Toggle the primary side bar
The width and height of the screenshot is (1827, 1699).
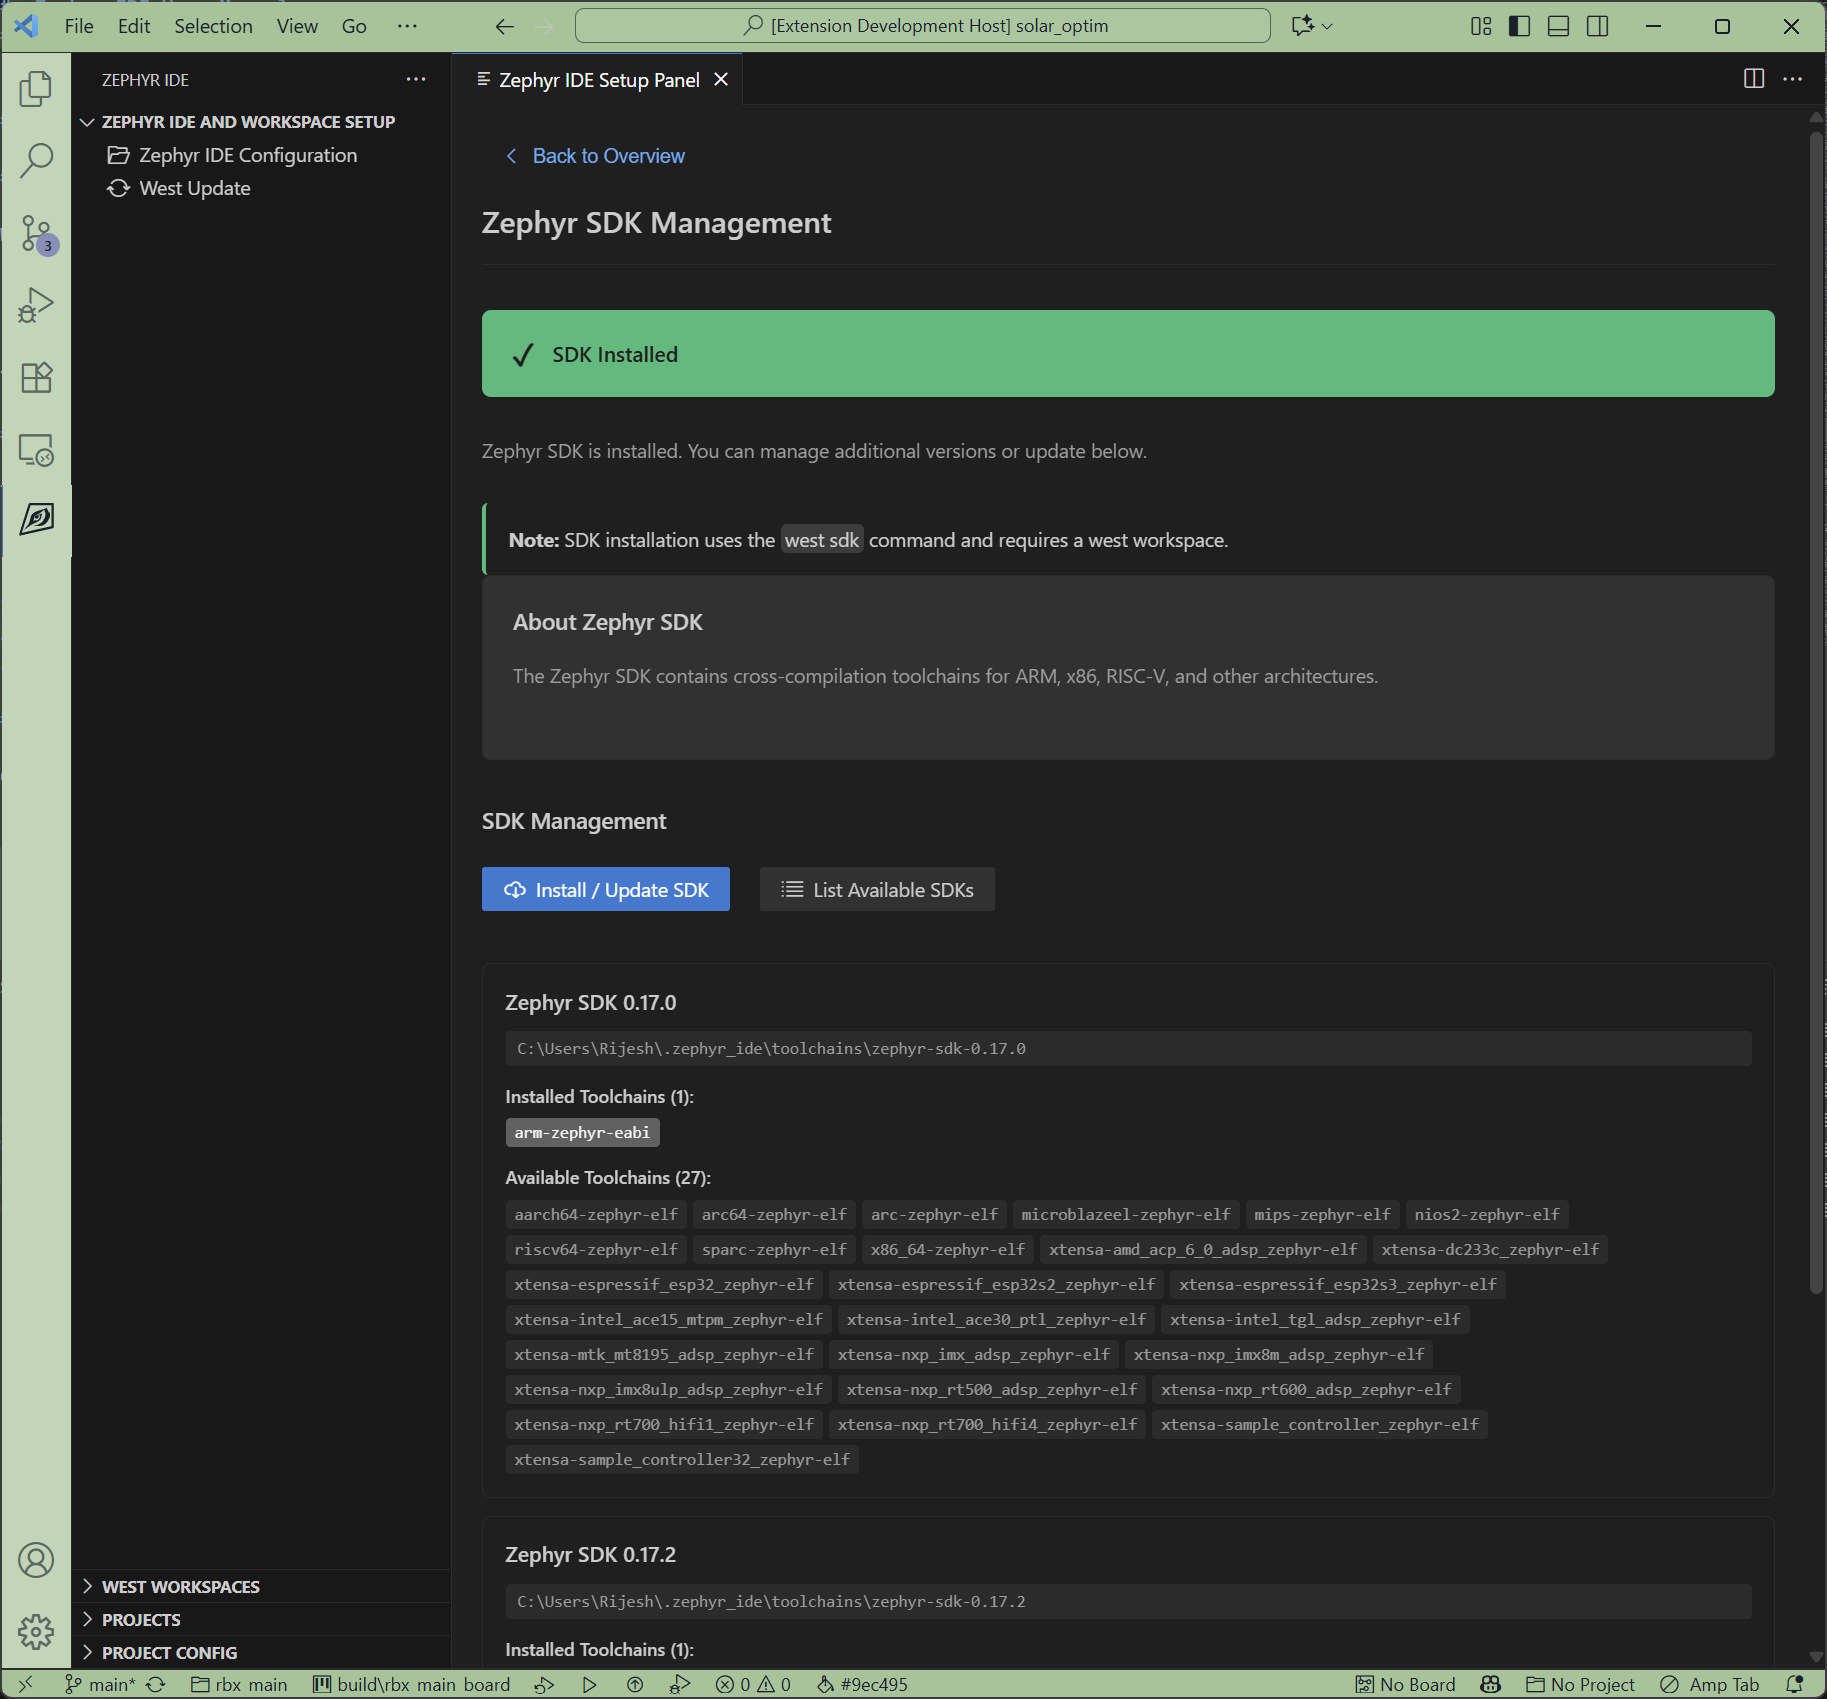click(x=1519, y=26)
